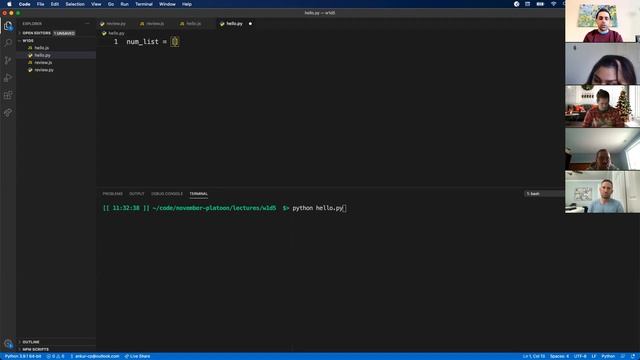The width and height of the screenshot is (640, 360).
Task: Click hello.py breadcrumb file icon
Action: click(x=104, y=33)
